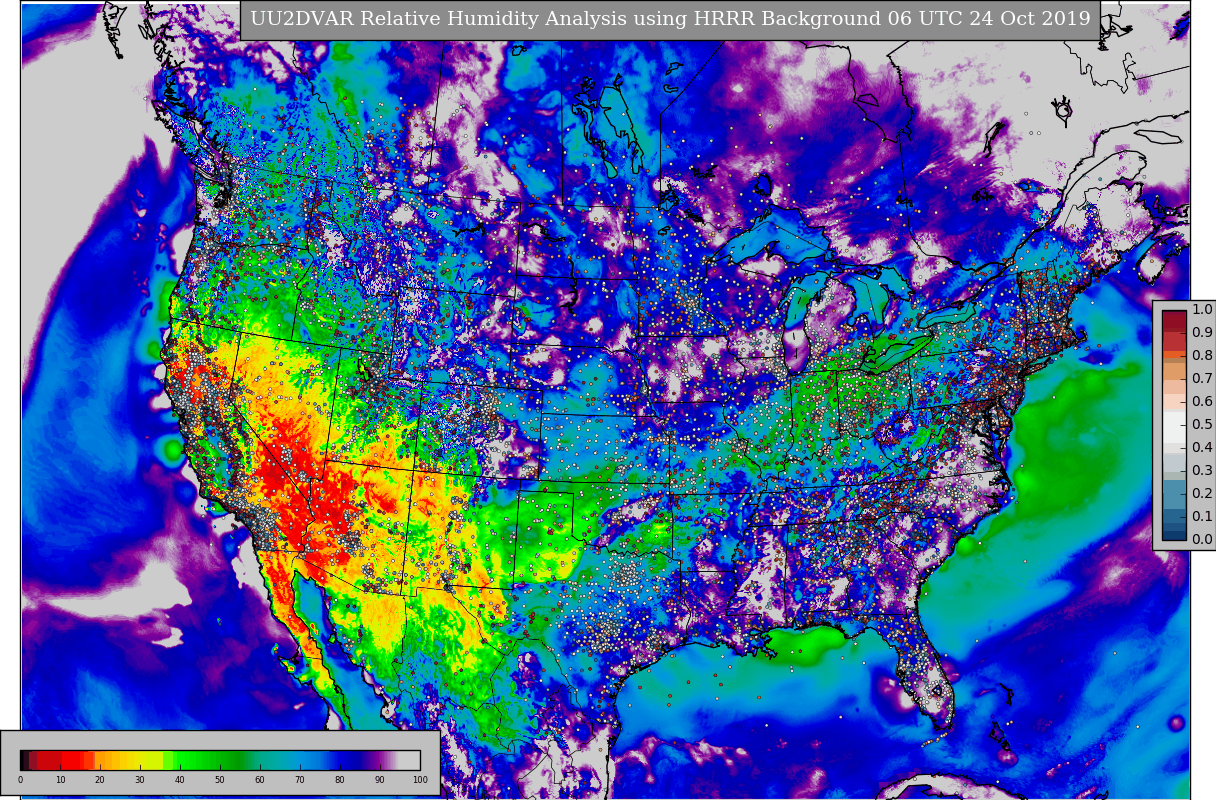Click the '0.7' label on the right legend
Image resolution: width=1216 pixels, height=800 pixels.
point(1202,378)
